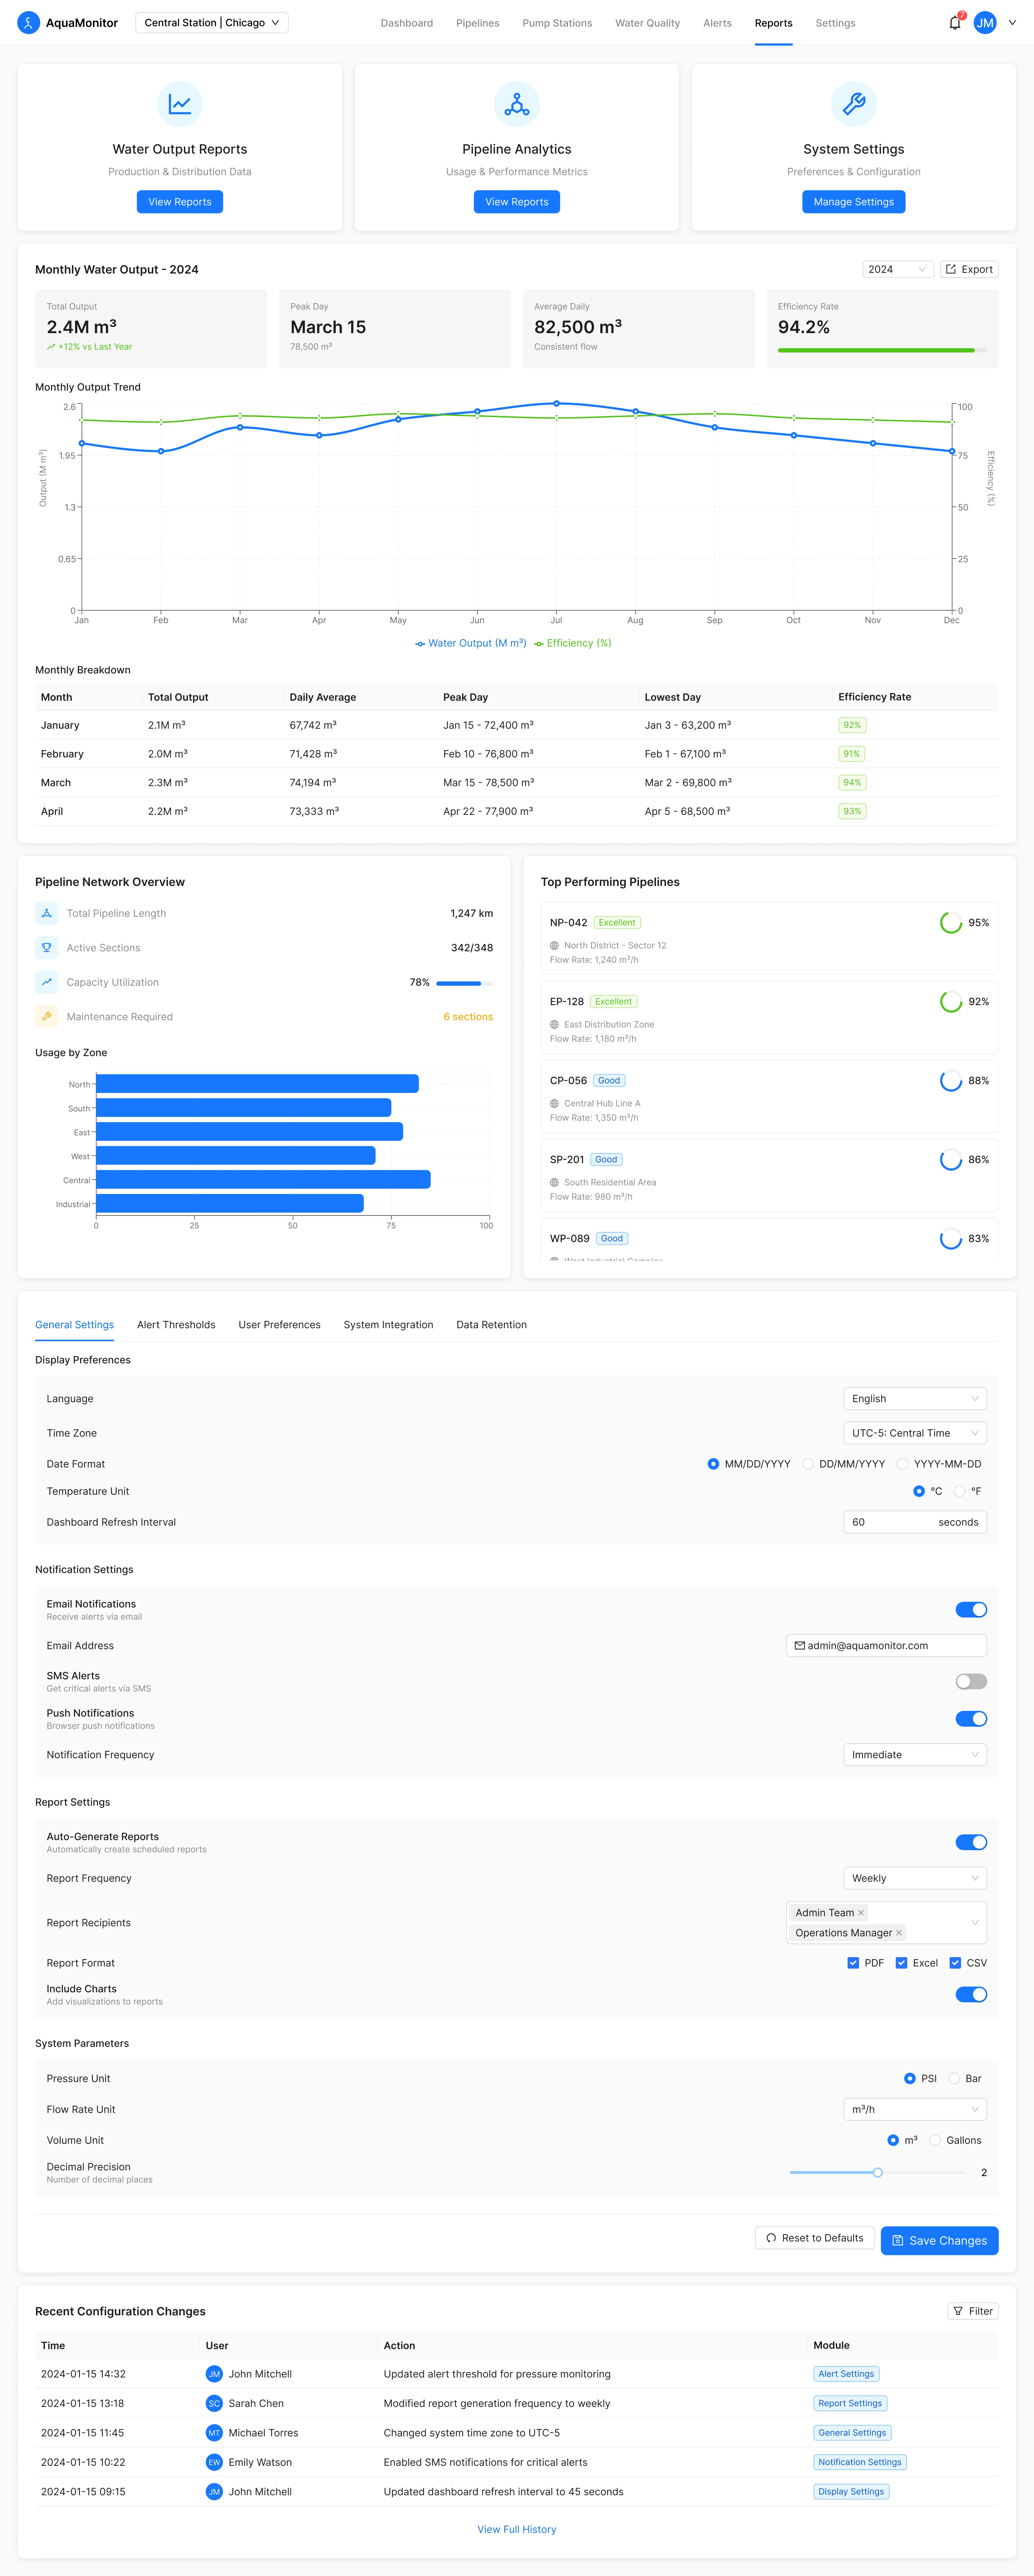Expand the Notification Frequency dropdown
The width and height of the screenshot is (1034, 2576).
coord(914,1755)
